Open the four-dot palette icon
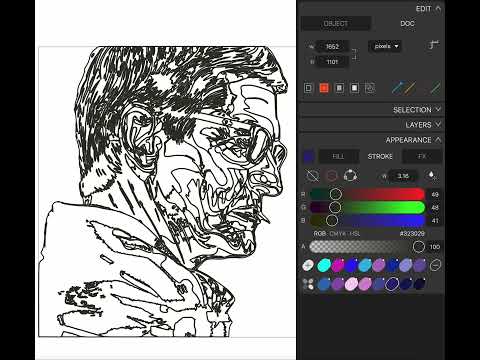Screen dimensions: 480x360 coord(308,284)
